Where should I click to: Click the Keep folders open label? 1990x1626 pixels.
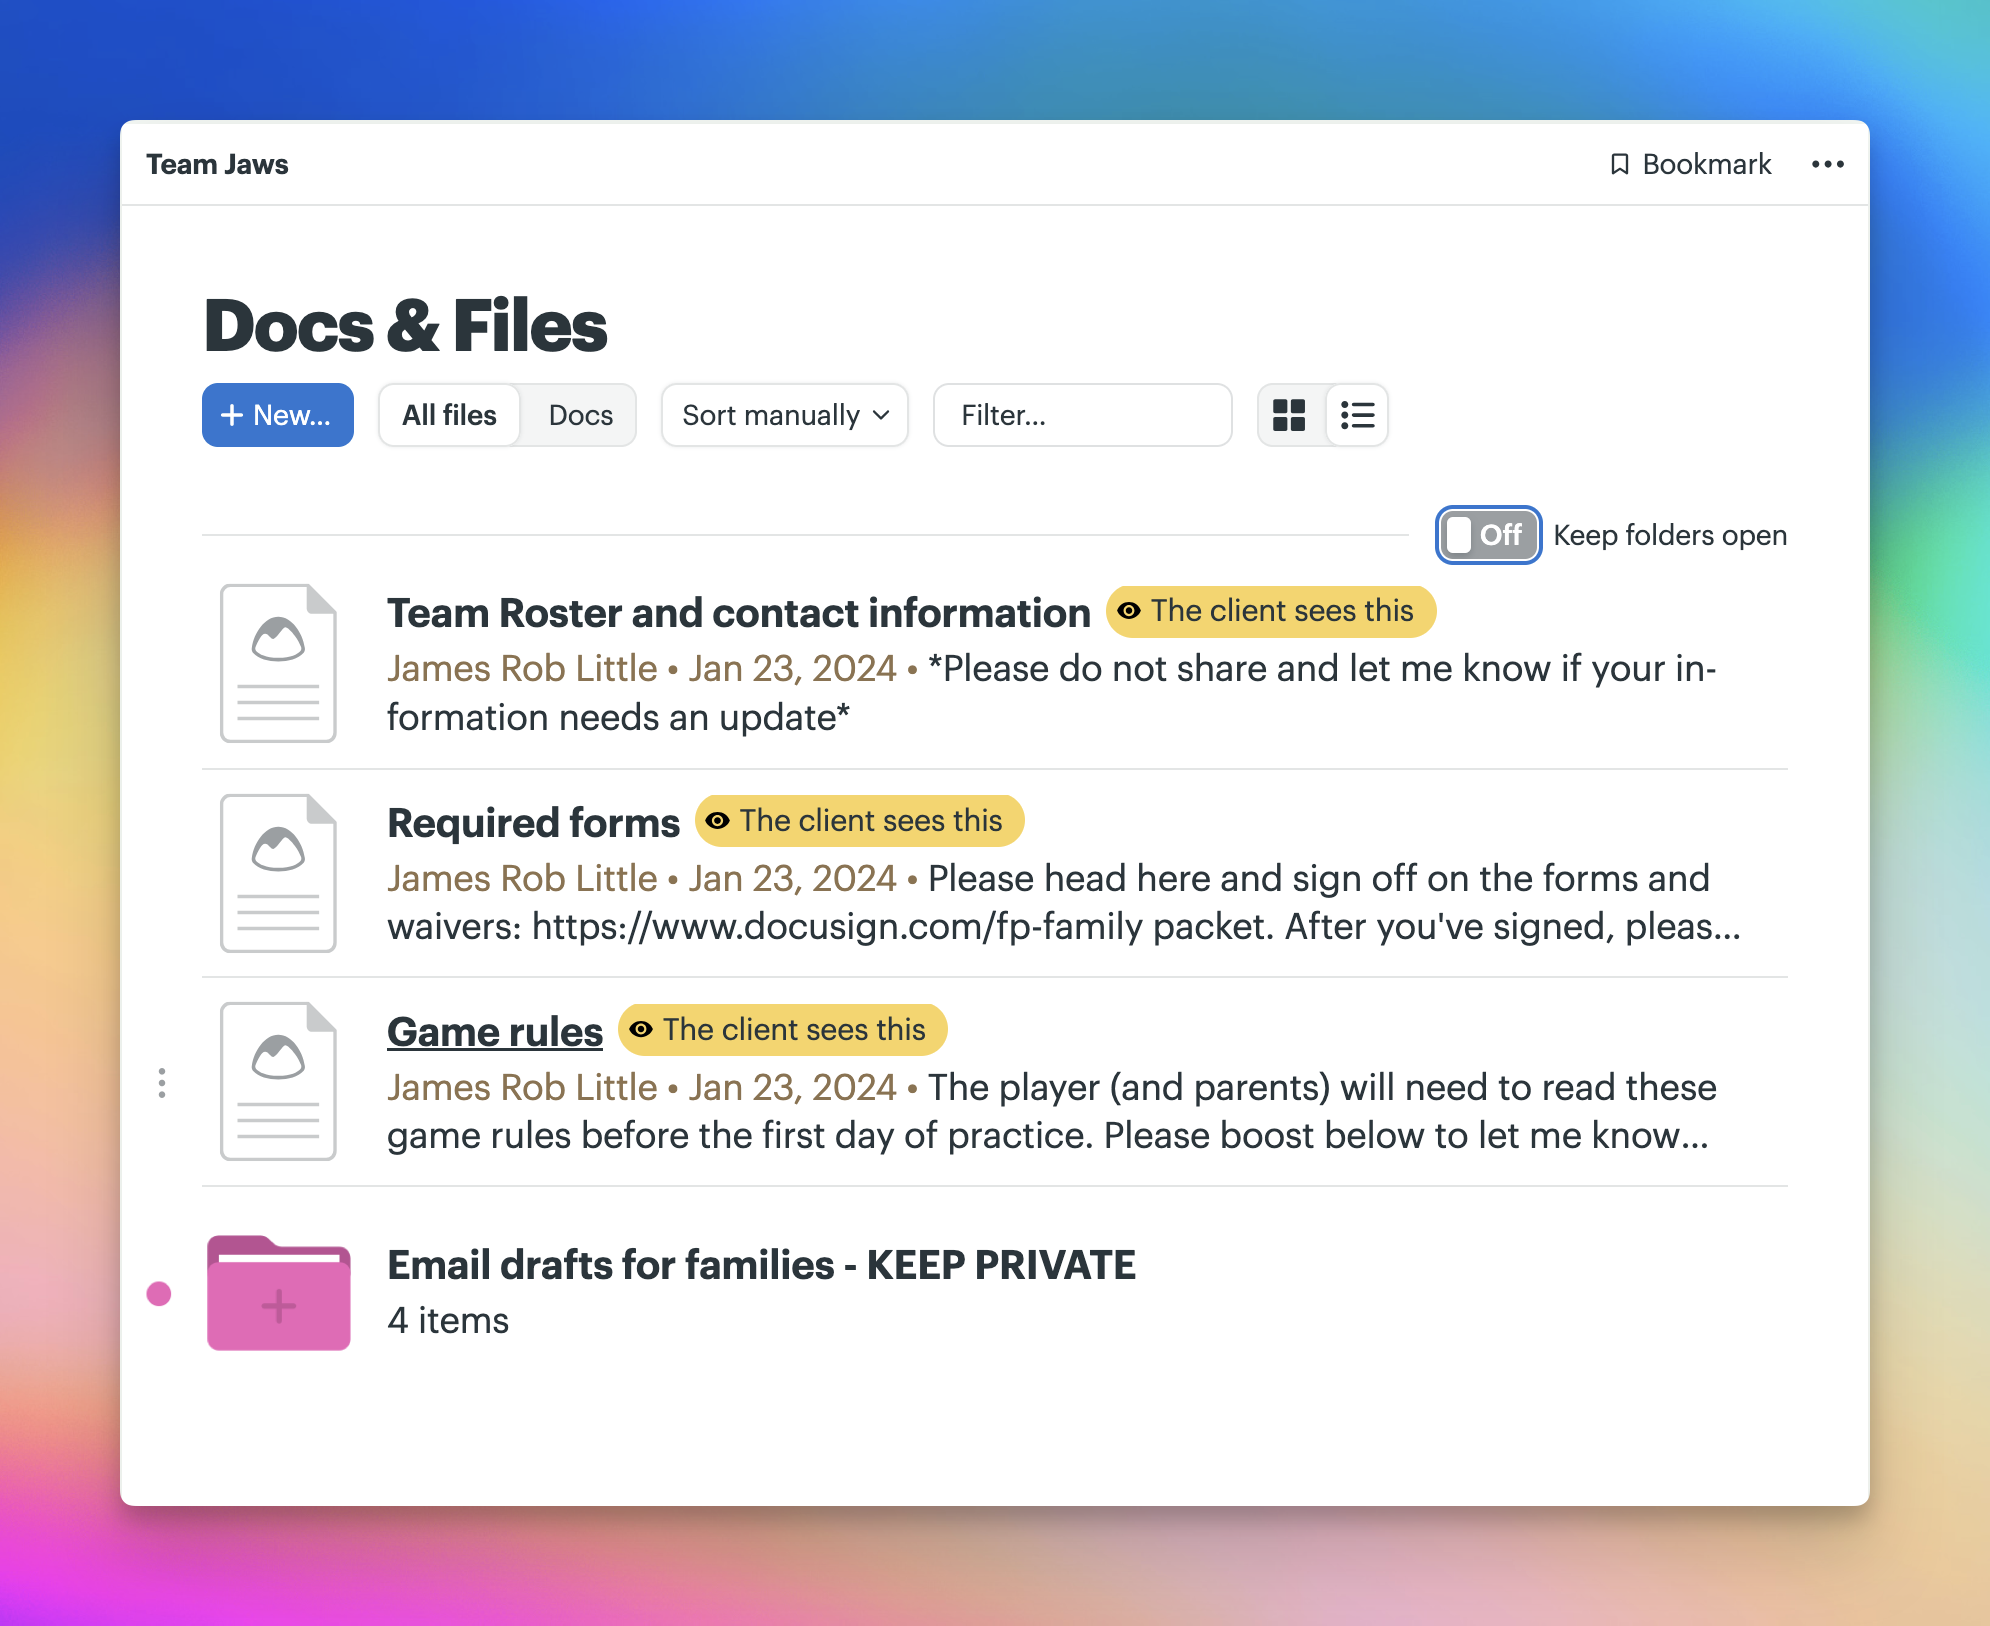tap(1670, 535)
